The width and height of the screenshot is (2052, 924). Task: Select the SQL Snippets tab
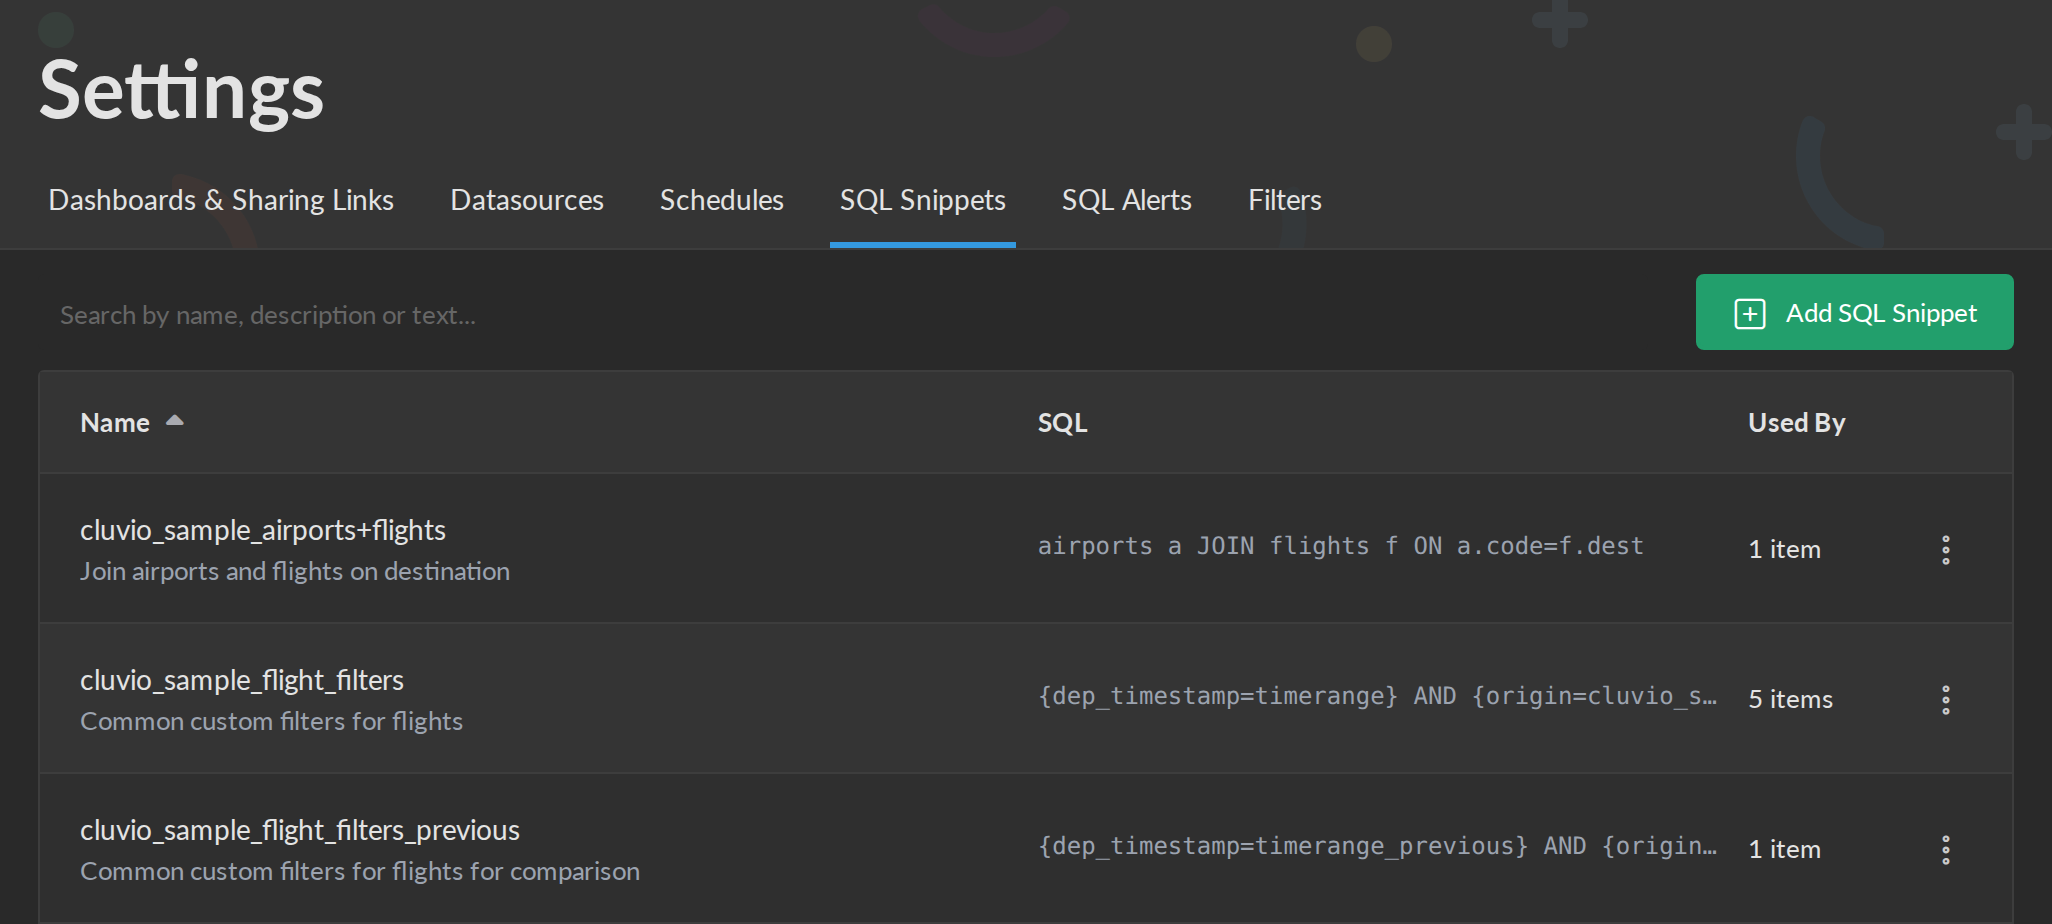922,200
